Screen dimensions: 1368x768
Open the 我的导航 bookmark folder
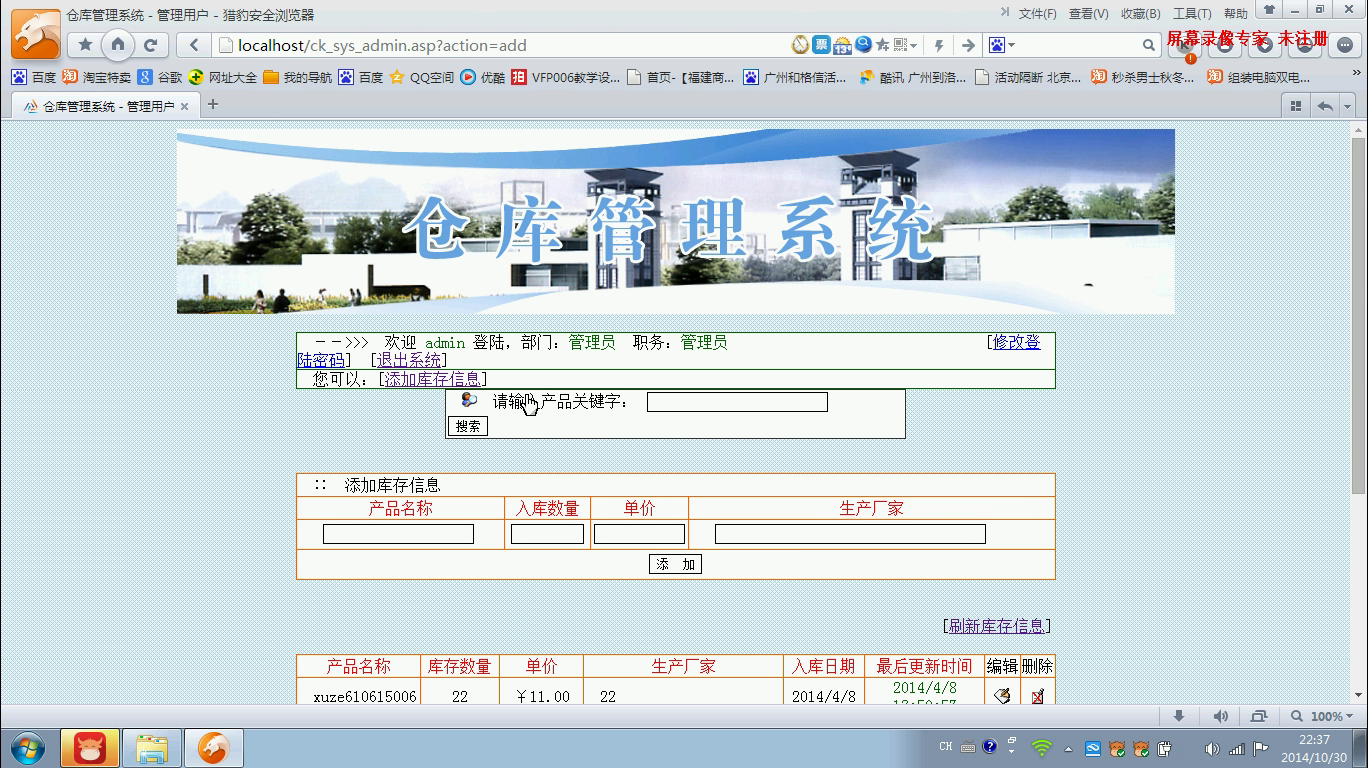click(x=297, y=77)
